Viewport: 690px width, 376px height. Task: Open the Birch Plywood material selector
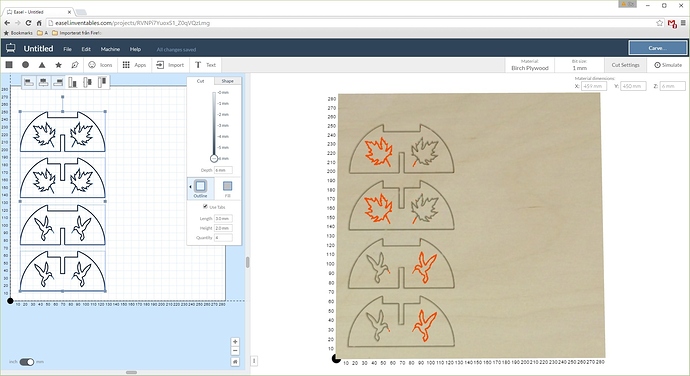tap(530, 65)
